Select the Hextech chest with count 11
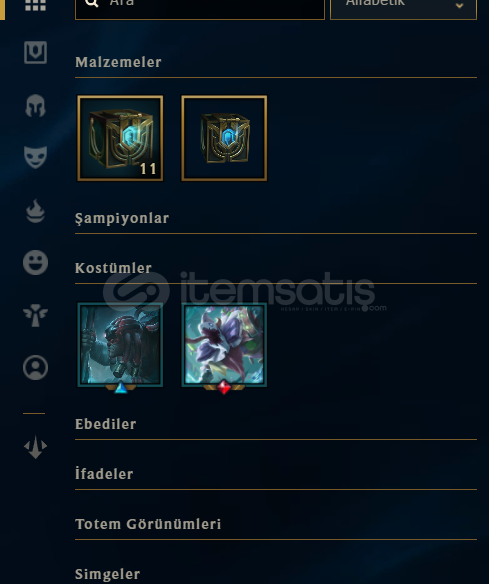Screen dimensions: 489x584 point(120,138)
